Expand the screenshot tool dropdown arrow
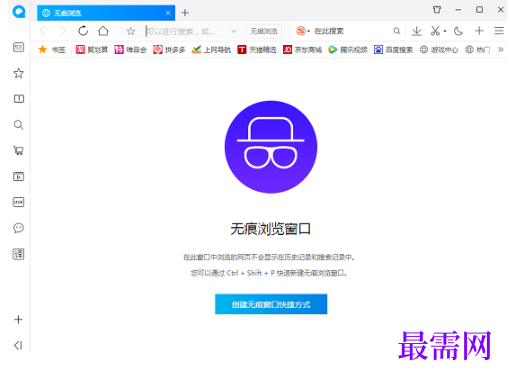Screen dimensions: 510x377 point(445,31)
